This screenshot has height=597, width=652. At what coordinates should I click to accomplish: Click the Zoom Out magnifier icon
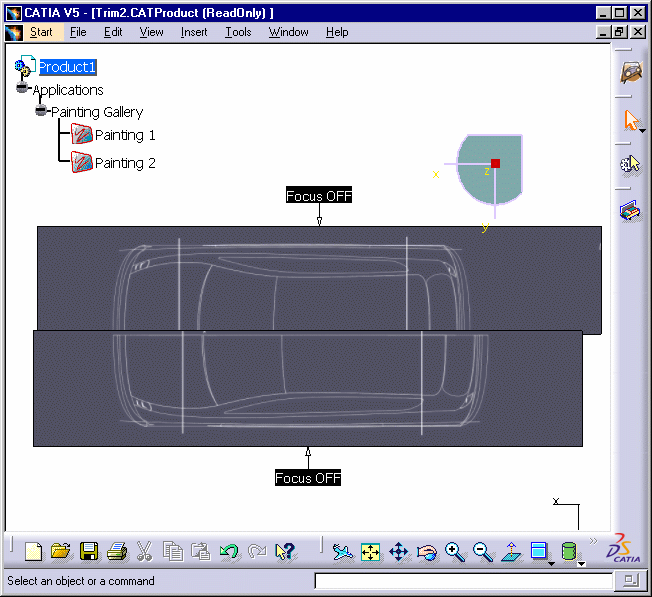coord(483,553)
